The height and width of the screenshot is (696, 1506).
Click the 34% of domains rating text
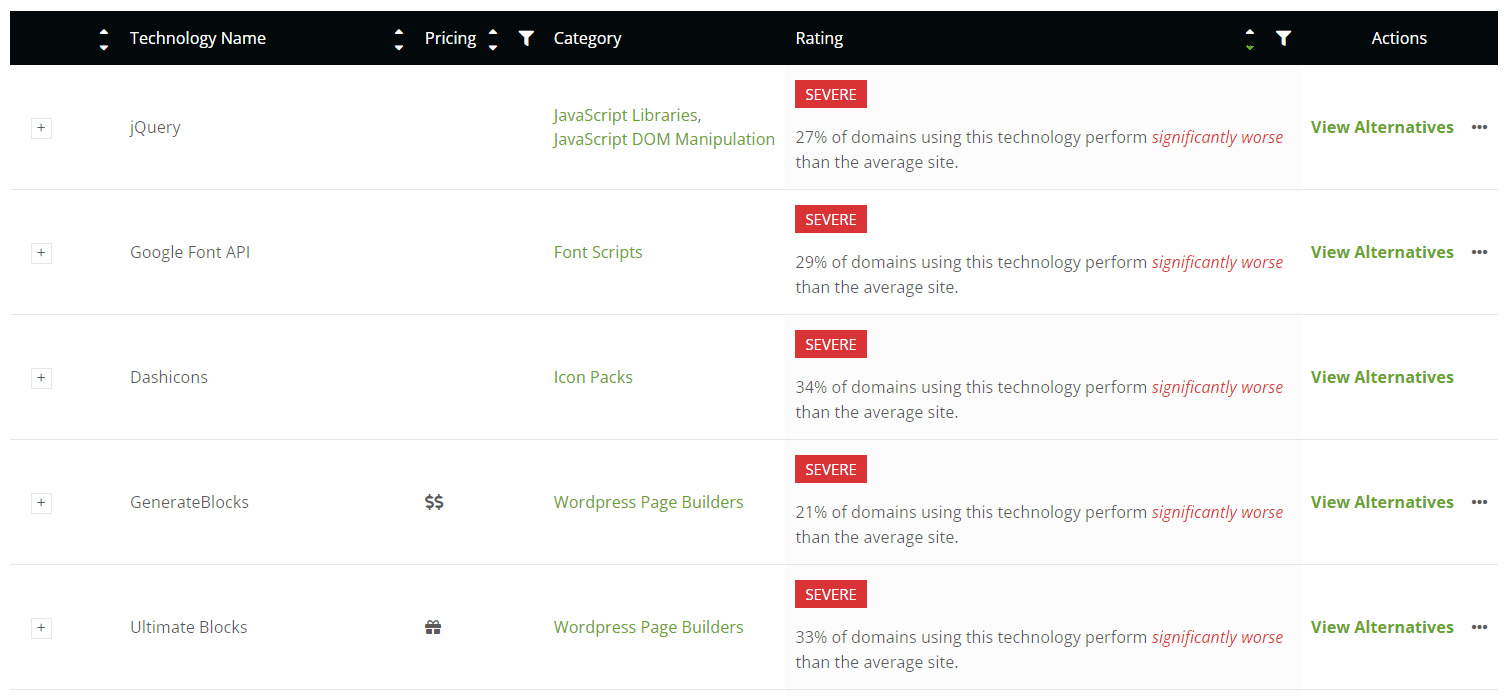(x=1039, y=399)
